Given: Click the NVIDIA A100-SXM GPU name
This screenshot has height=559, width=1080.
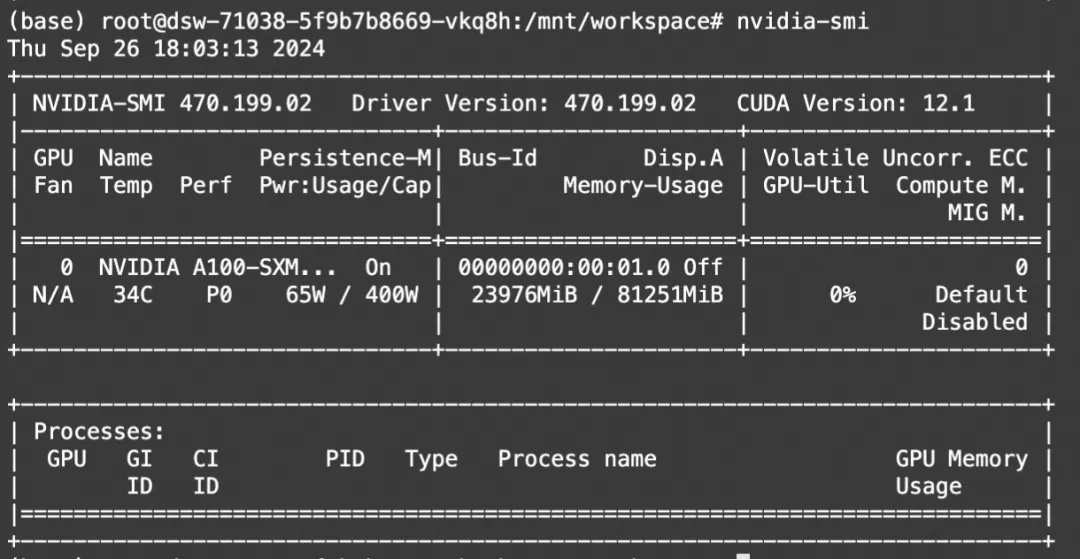Looking at the screenshot, I should tap(216, 267).
